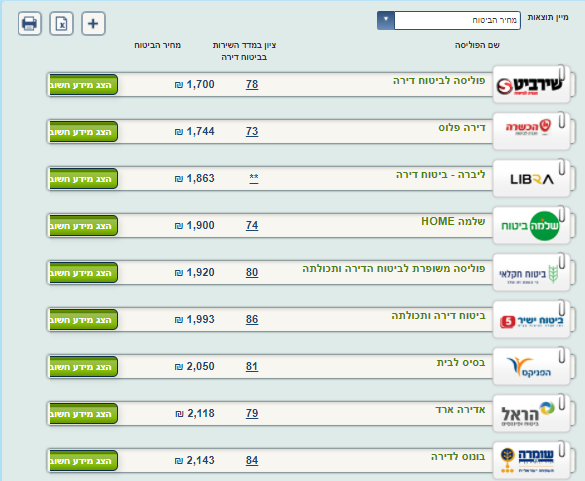Show important info for the 1,920 policy
Viewport: 585px width, 481px height.
84,273
